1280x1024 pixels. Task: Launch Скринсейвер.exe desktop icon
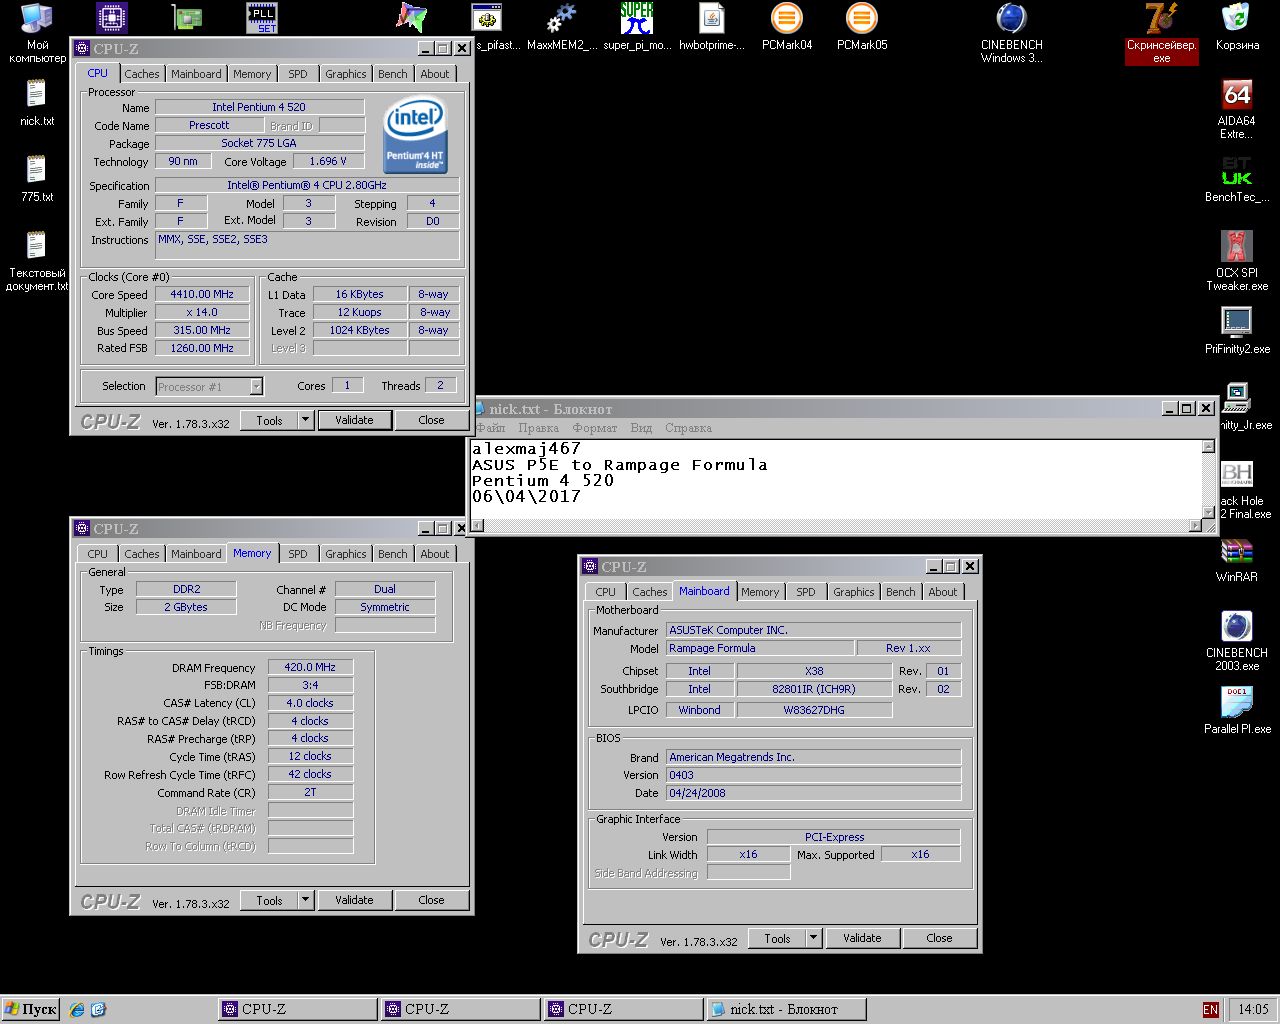click(1161, 33)
